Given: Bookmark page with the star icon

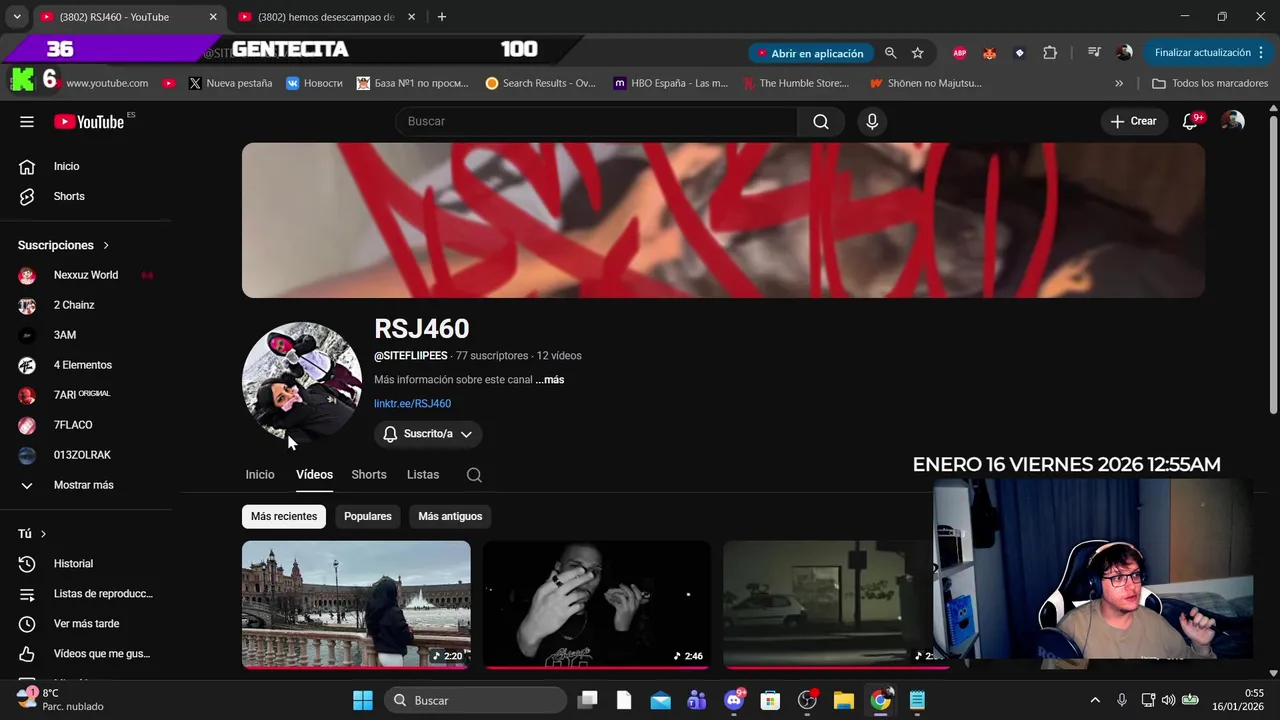Looking at the screenshot, I should point(918,53).
